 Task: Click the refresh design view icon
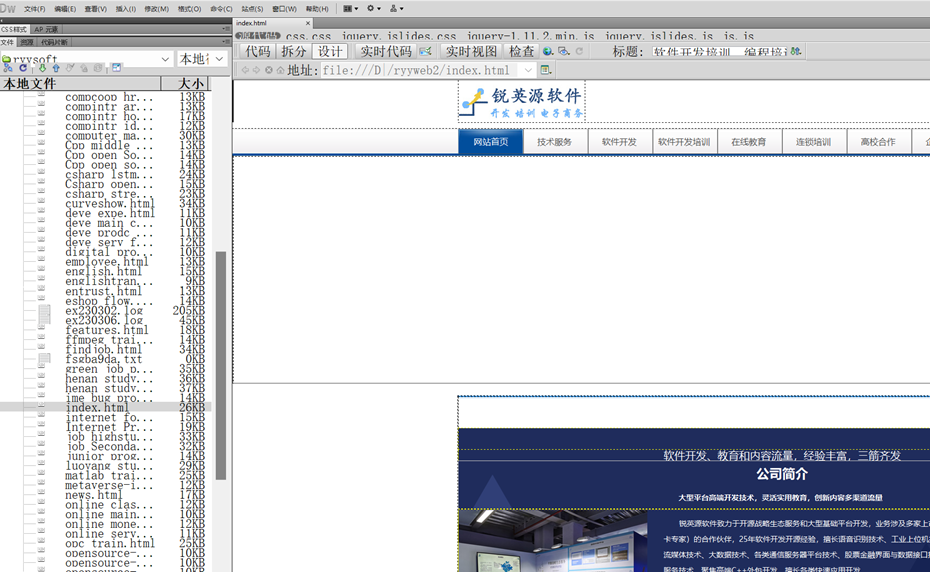(x=579, y=52)
